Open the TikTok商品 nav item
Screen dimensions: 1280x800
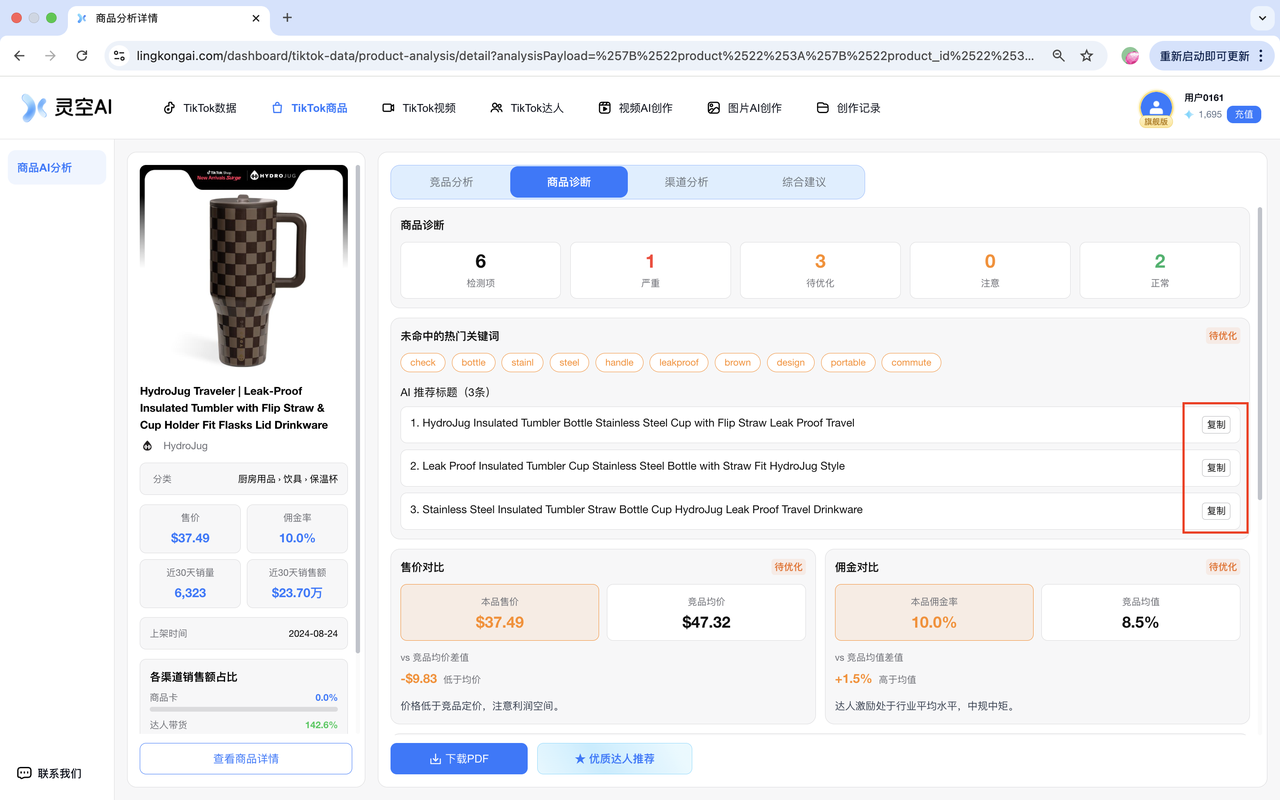tap(309, 108)
